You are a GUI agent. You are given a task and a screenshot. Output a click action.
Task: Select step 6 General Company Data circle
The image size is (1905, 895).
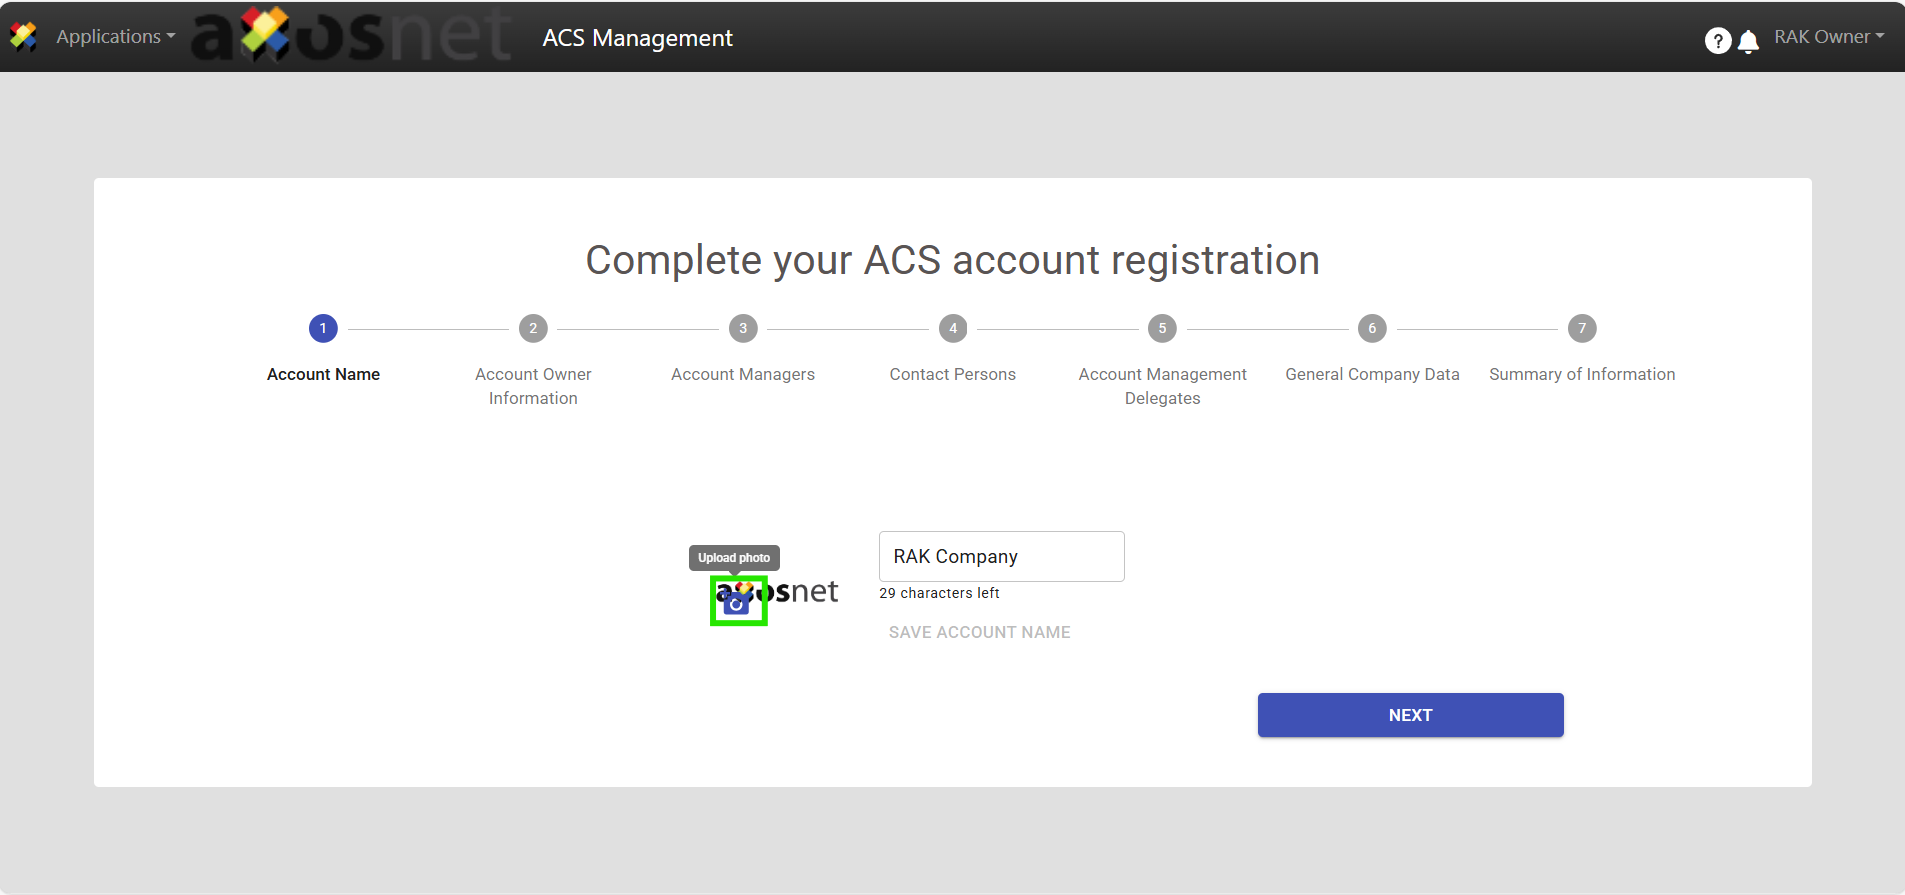pyautogui.click(x=1372, y=328)
